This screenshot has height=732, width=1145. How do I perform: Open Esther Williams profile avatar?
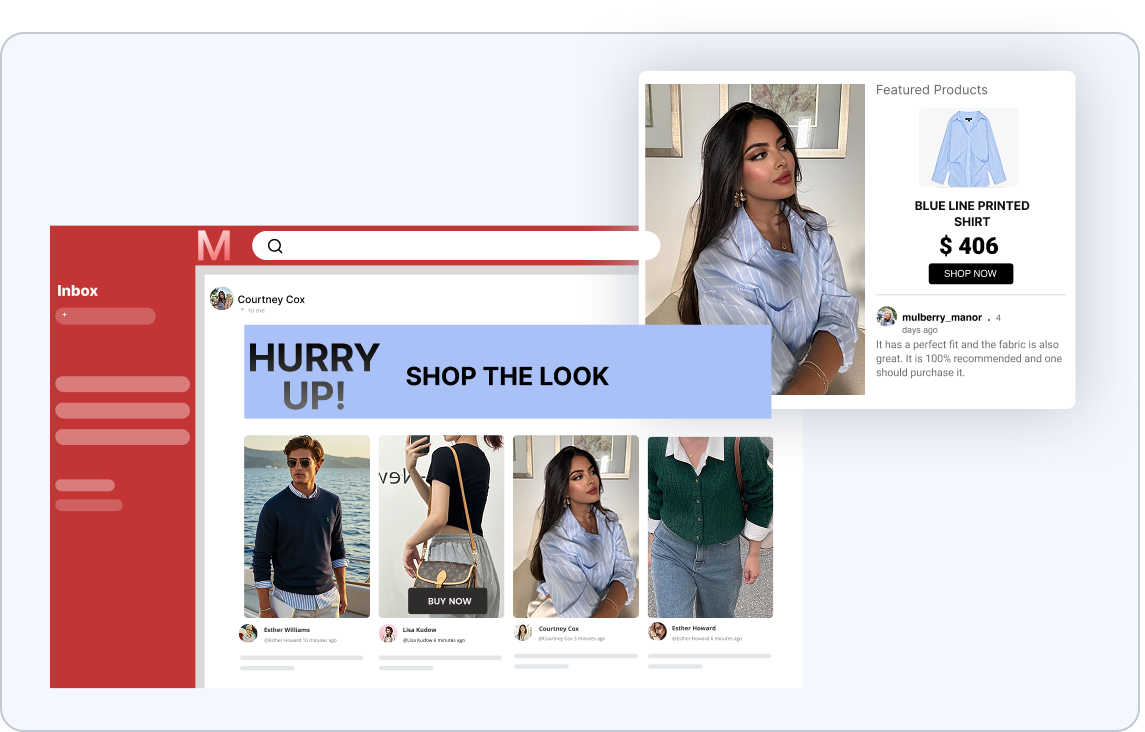(x=248, y=633)
